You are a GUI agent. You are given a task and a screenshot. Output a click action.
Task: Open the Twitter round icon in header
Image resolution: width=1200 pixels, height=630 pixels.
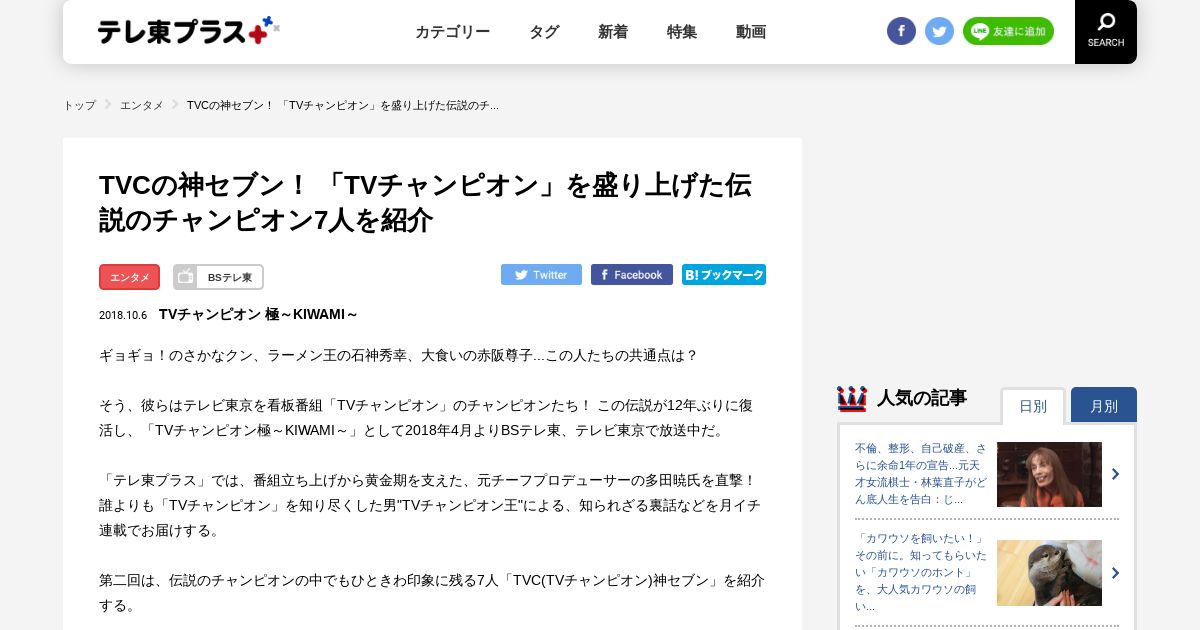click(x=939, y=31)
